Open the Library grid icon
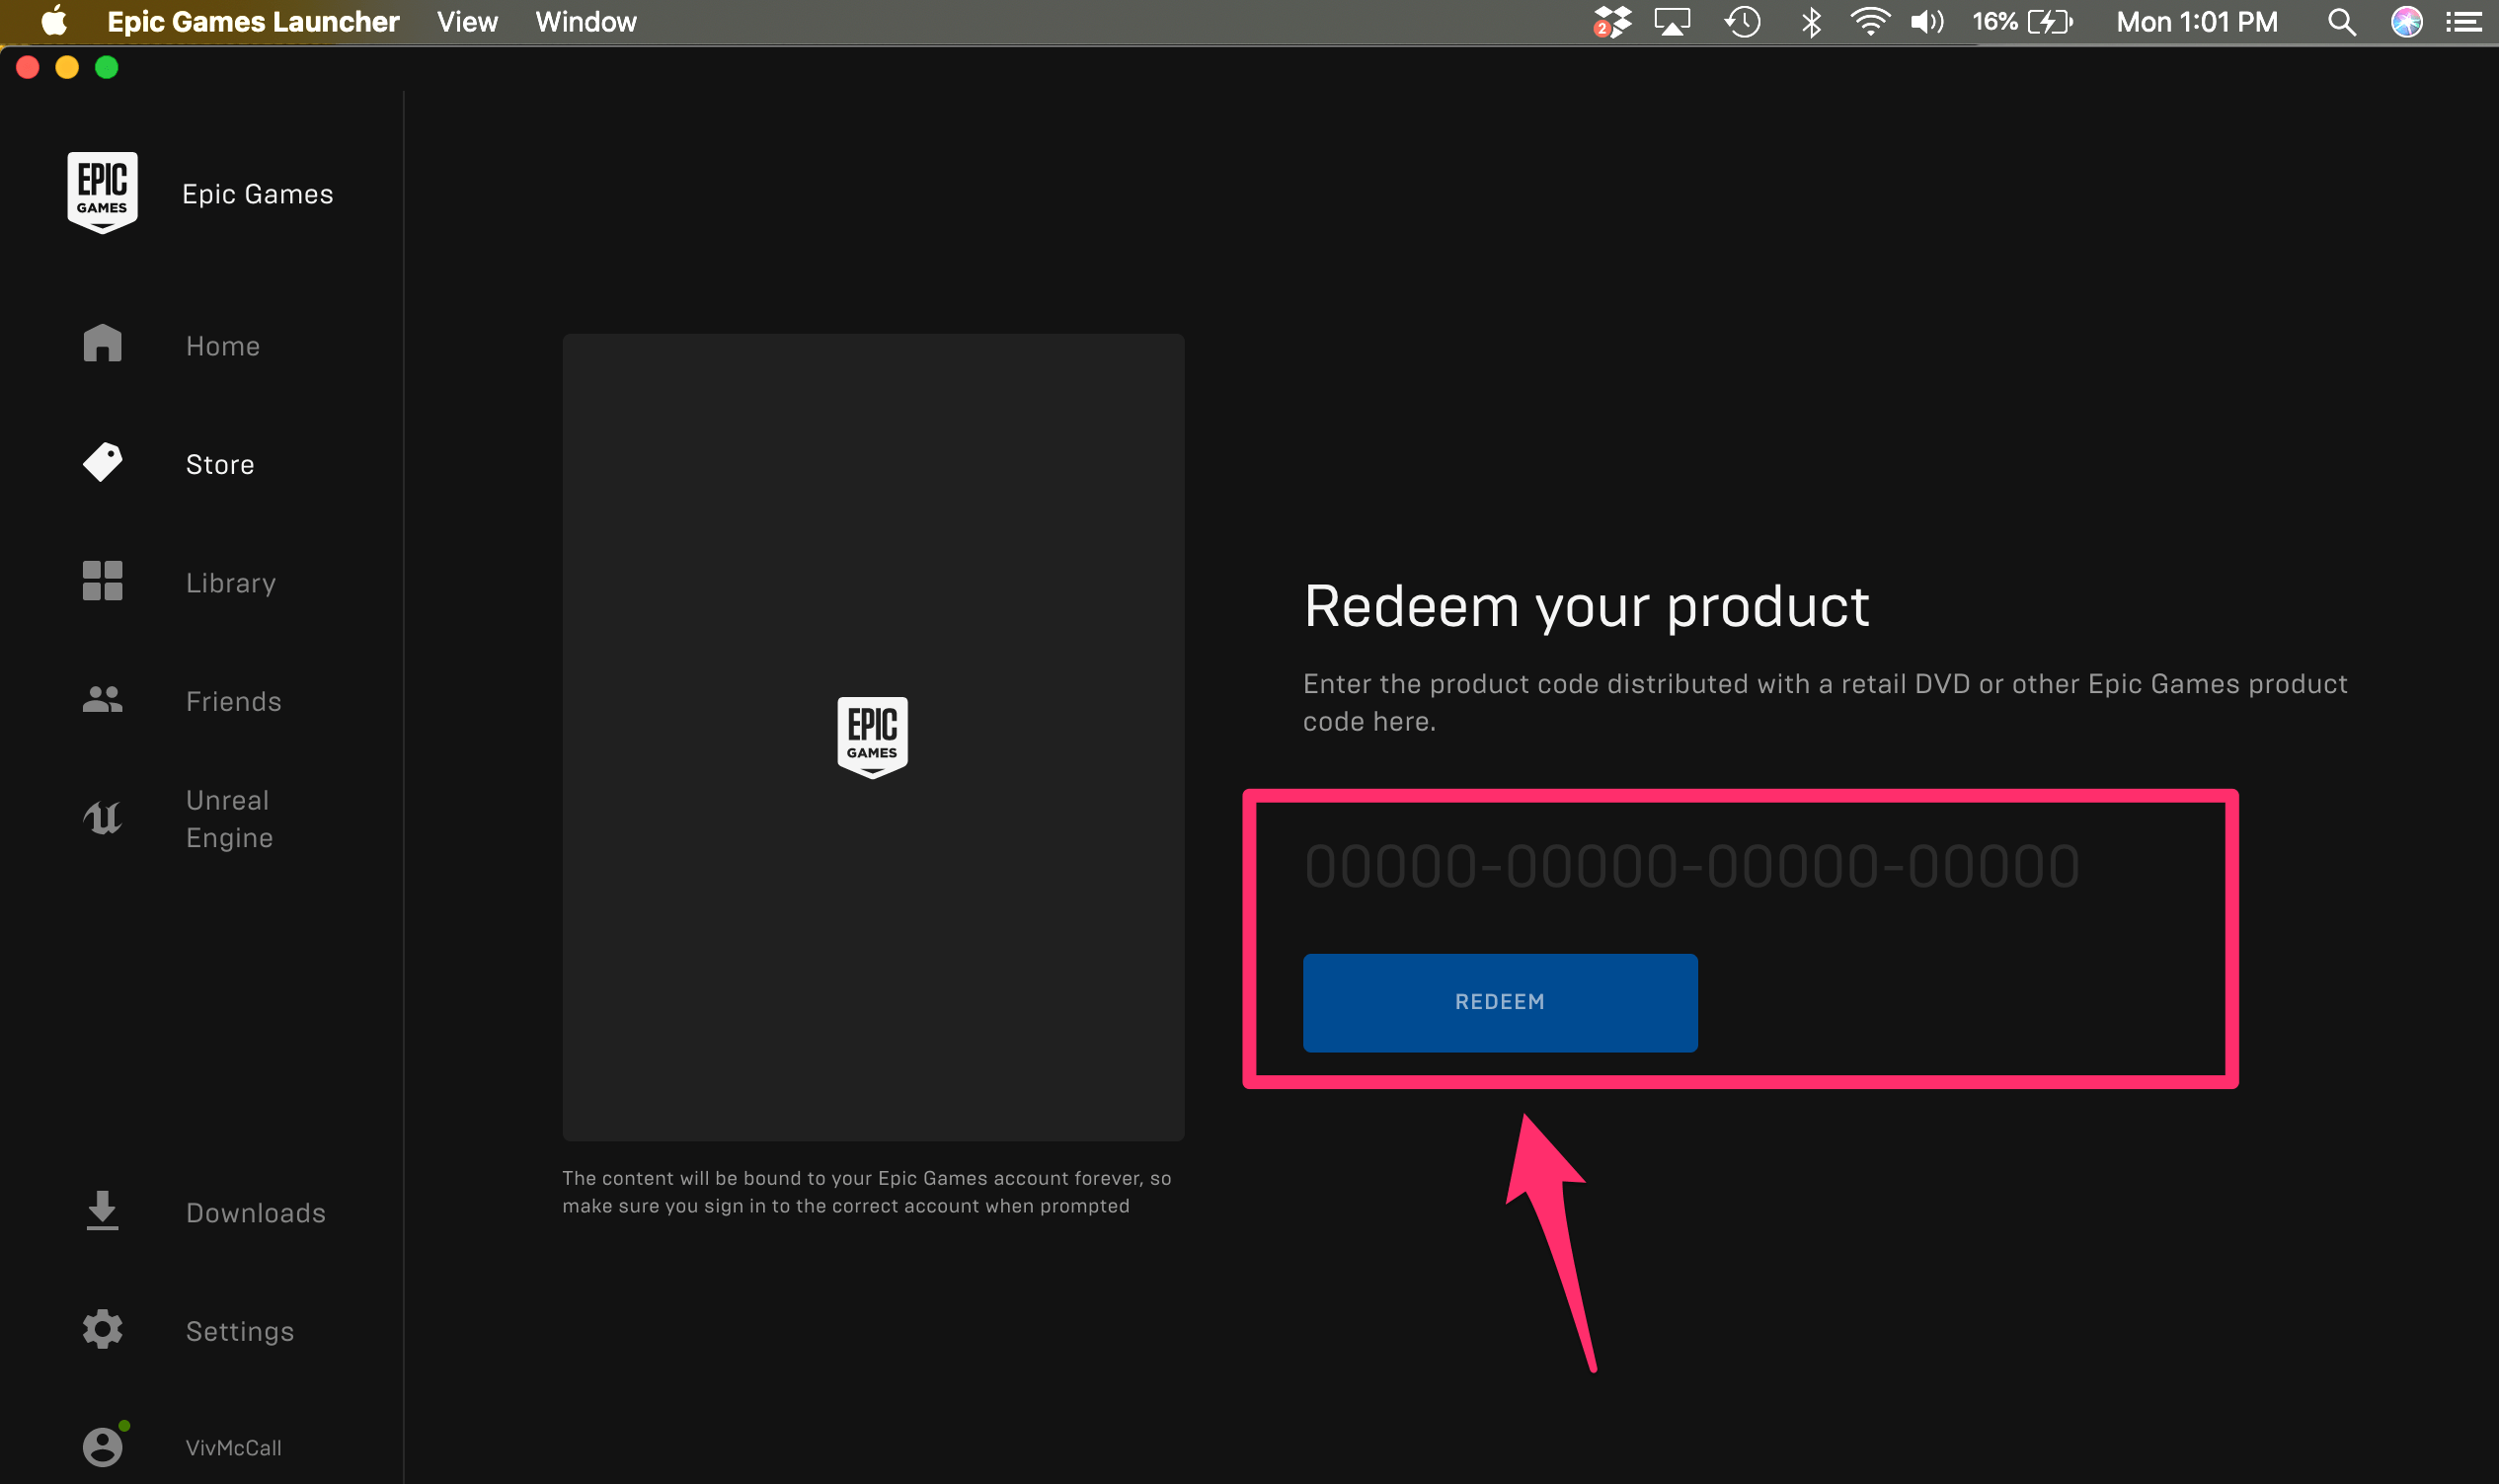 pyautogui.click(x=102, y=581)
